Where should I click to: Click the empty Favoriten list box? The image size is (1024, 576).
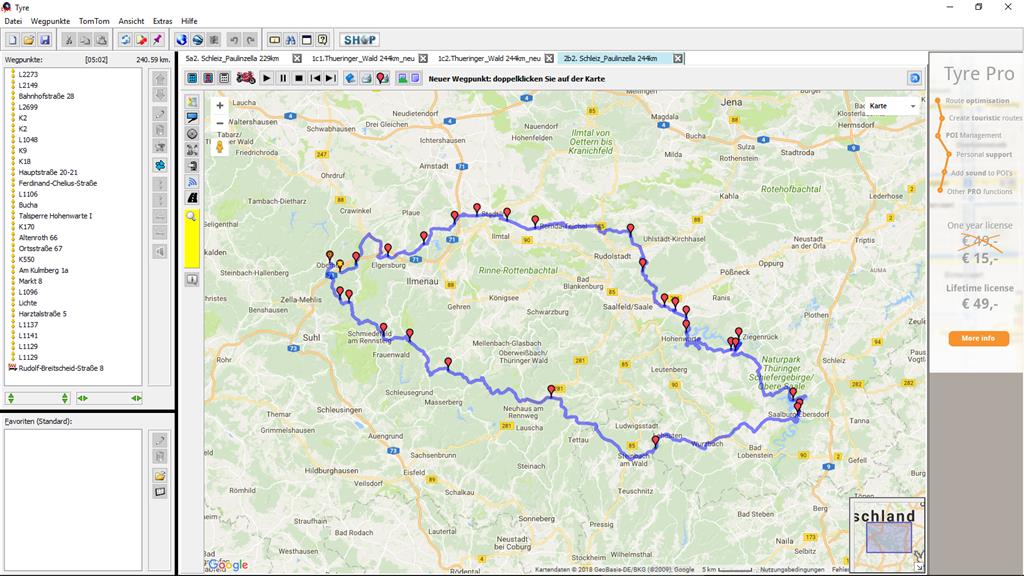(x=73, y=500)
